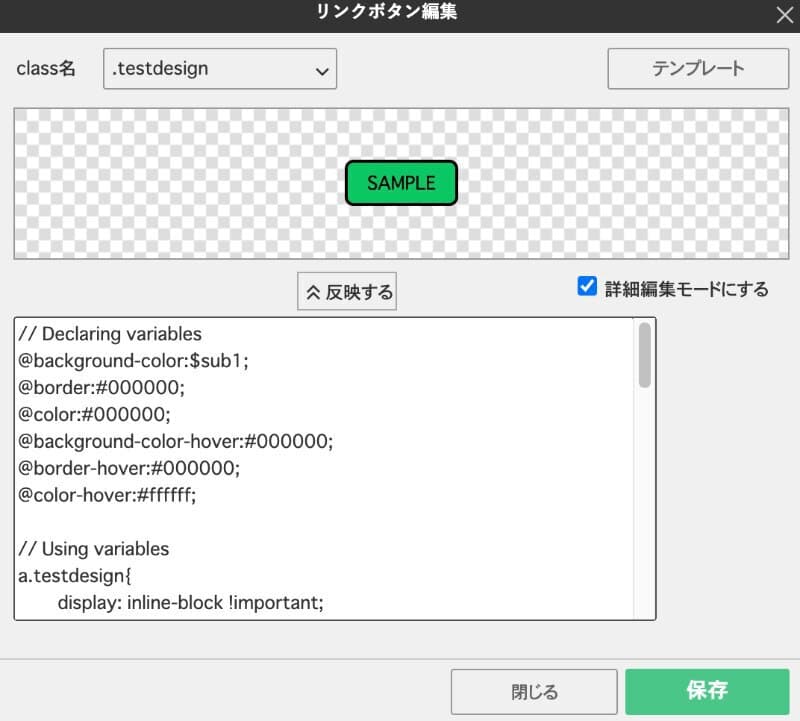Screen dimensions: 800x721
Task: Click the green SAMPLE preview button
Action: pos(401,183)
